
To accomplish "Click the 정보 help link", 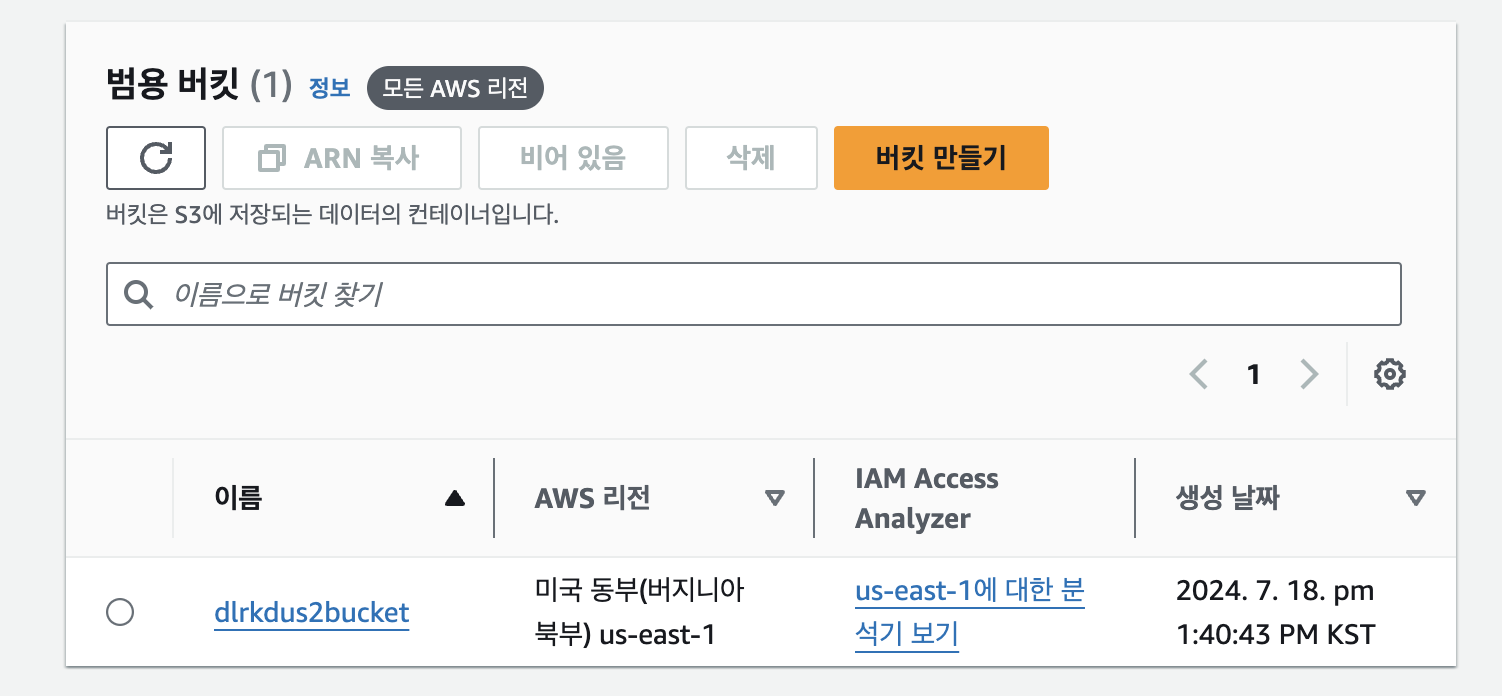I will tap(326, 89).
